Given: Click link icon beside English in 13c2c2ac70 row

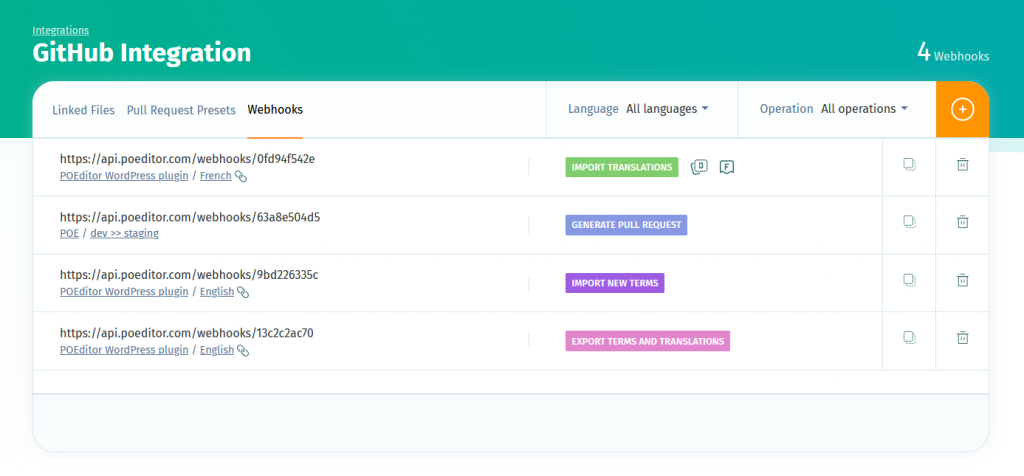Looking at the screenshot, I should pyautogui.click(x=243, y=351).
